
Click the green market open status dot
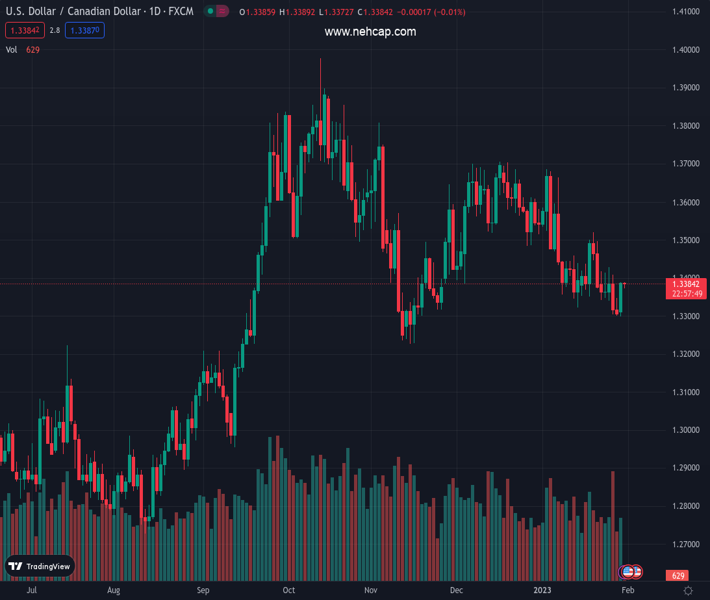(209, 12)
